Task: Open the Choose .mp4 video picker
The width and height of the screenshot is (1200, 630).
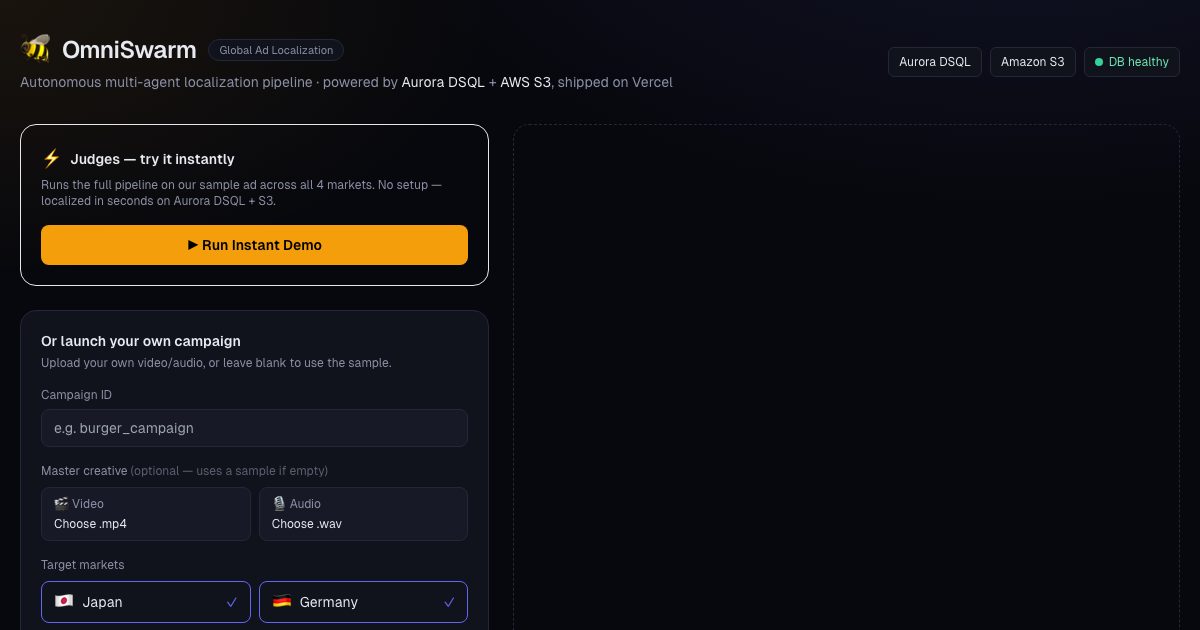Action: point(146,514)
